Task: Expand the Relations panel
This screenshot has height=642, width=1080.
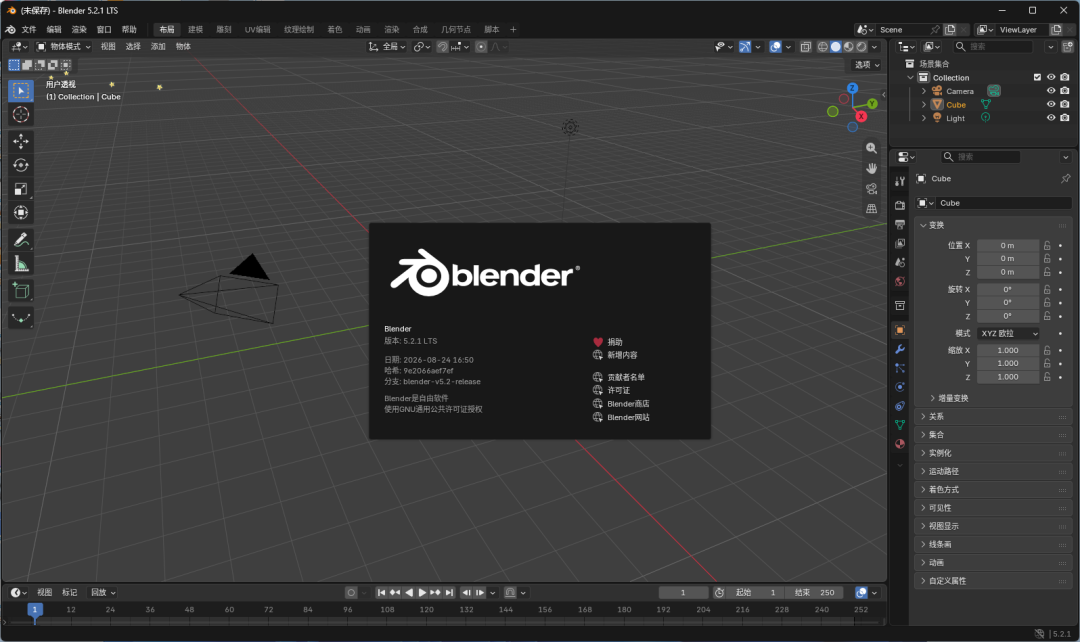Action: (995, 417)
